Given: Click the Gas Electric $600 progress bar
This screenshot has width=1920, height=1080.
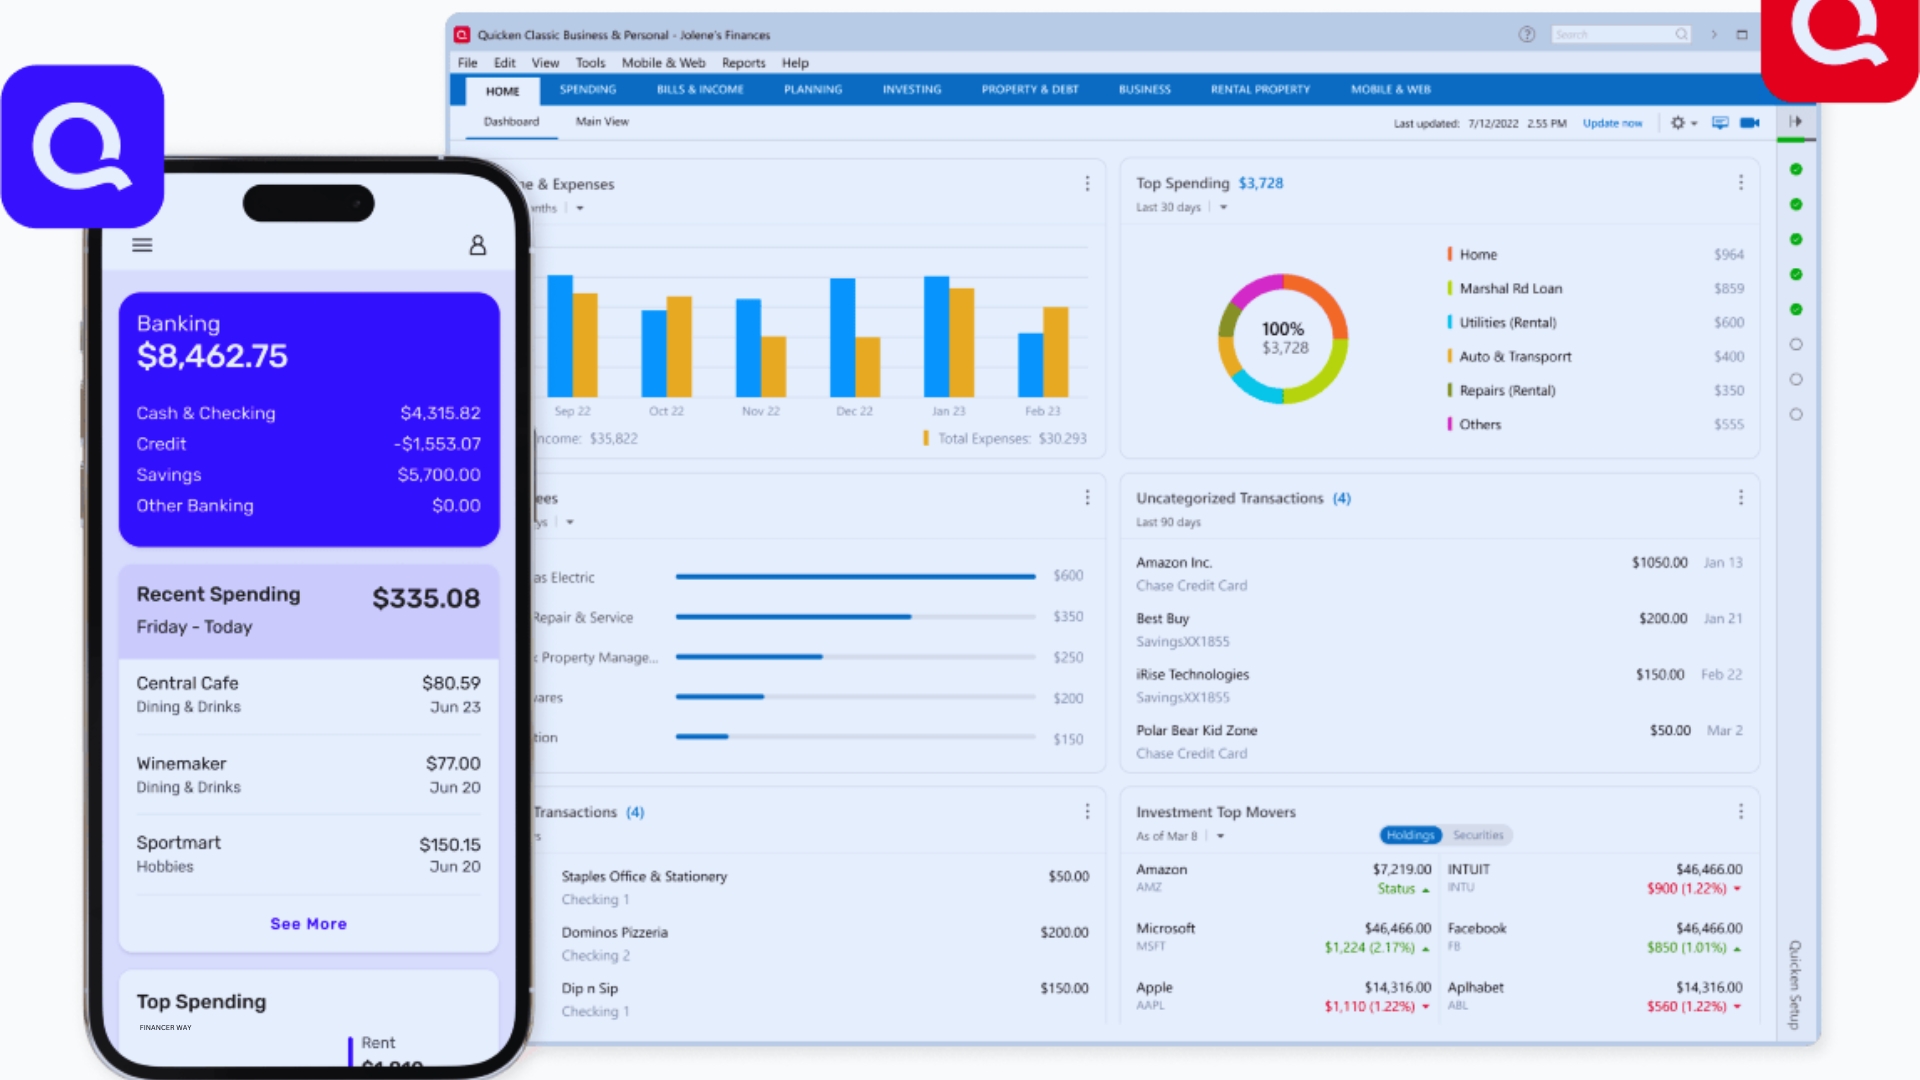Looking at the screenshot, I should (x=855, y=577).
